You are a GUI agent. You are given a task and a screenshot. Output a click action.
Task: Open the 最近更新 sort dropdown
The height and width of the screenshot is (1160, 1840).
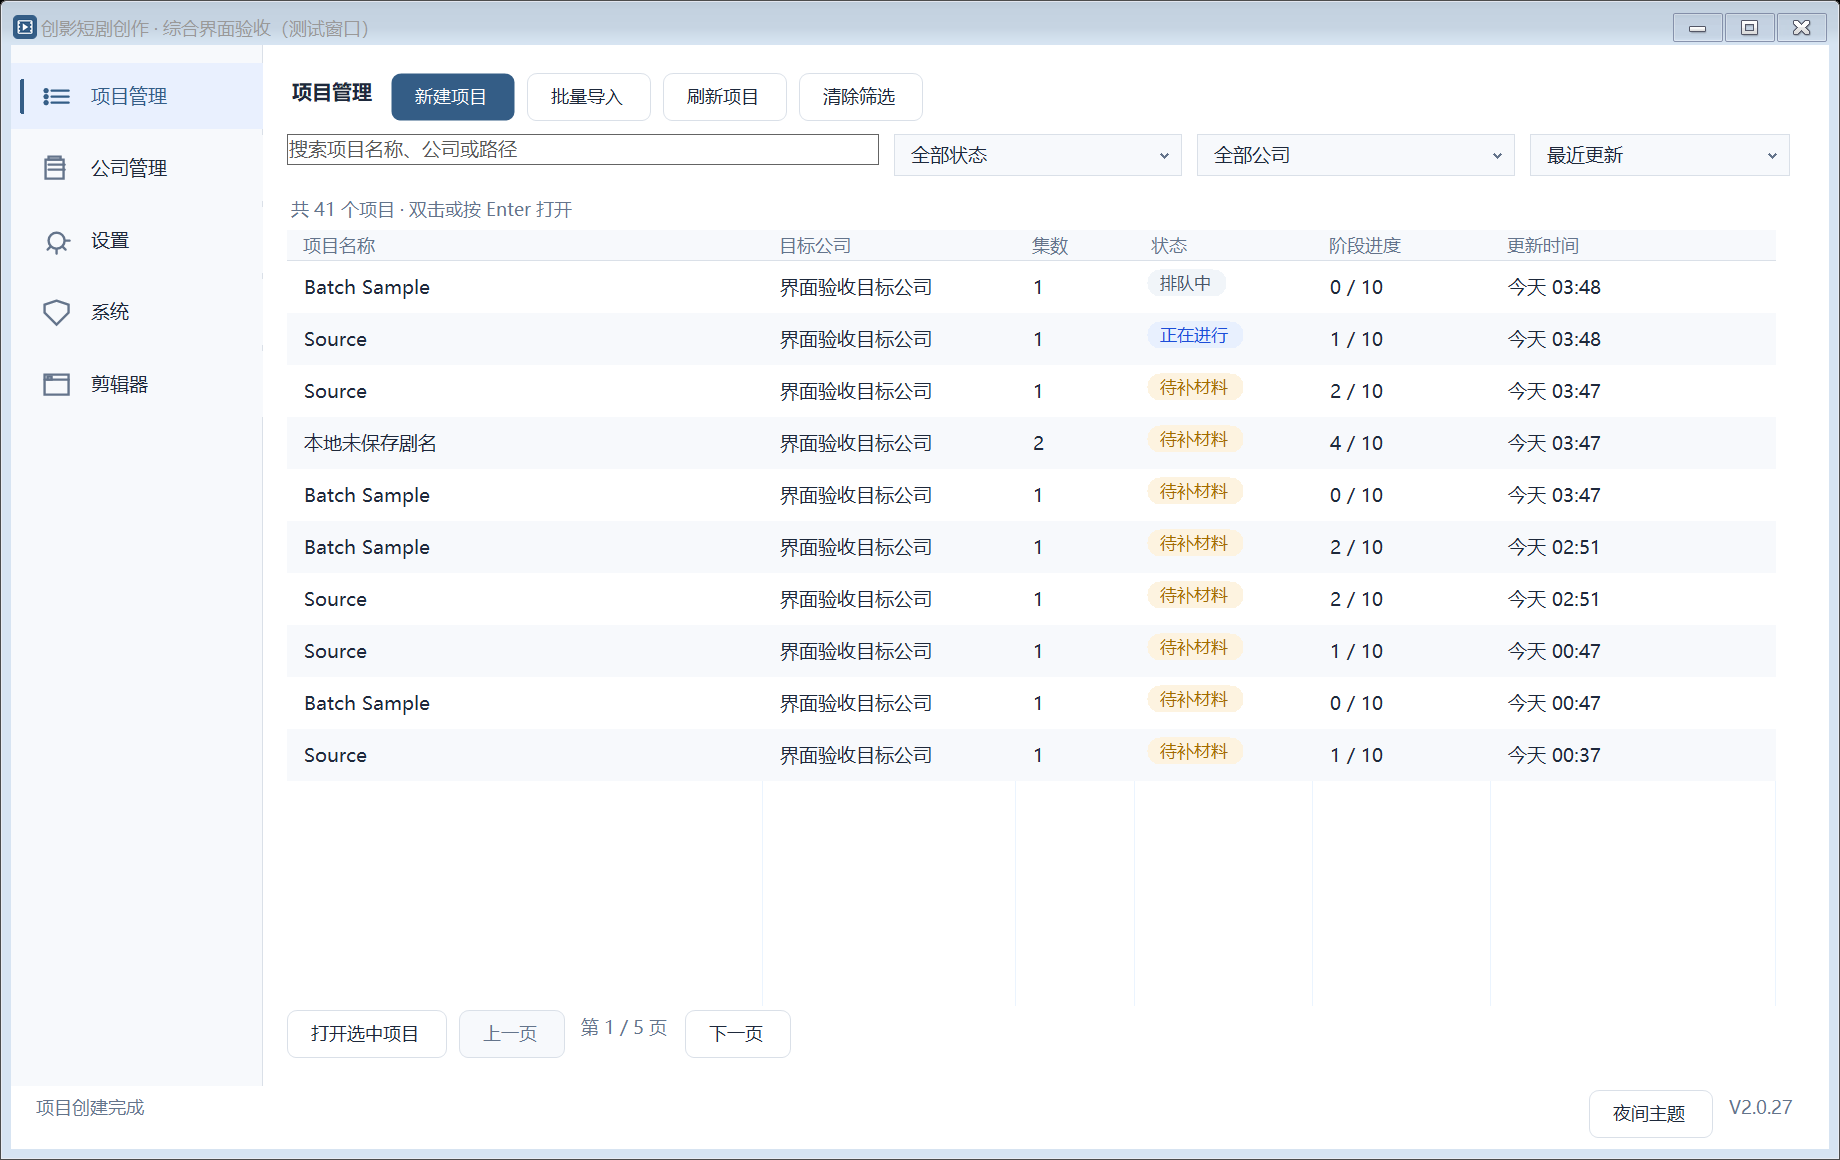[x=1660, y=155]
